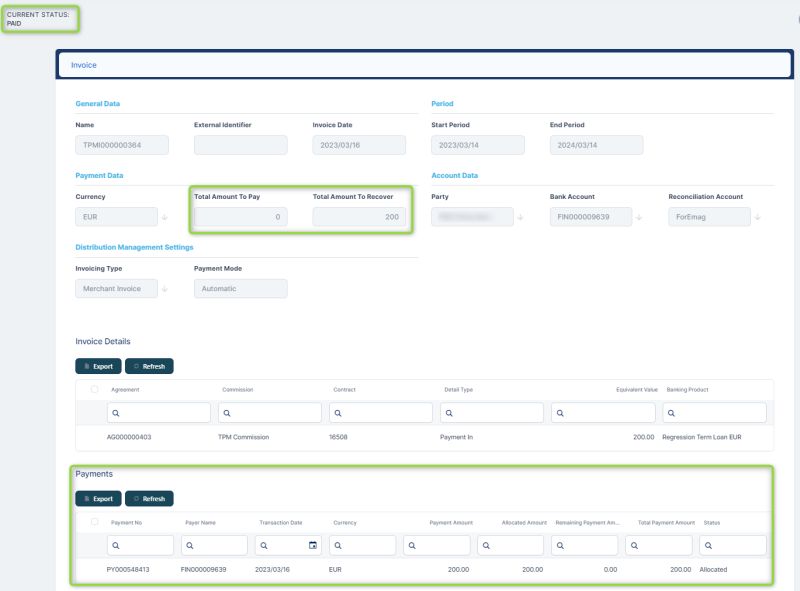Viewport: 800px width, 591px height.
Task: Click the Export button in the Payments panel
Action: pyautogui.click(x=97, y=497)
